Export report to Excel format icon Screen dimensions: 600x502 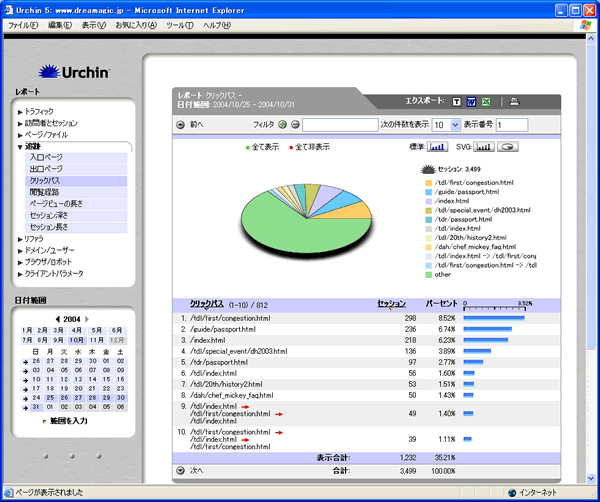[486, 102]
